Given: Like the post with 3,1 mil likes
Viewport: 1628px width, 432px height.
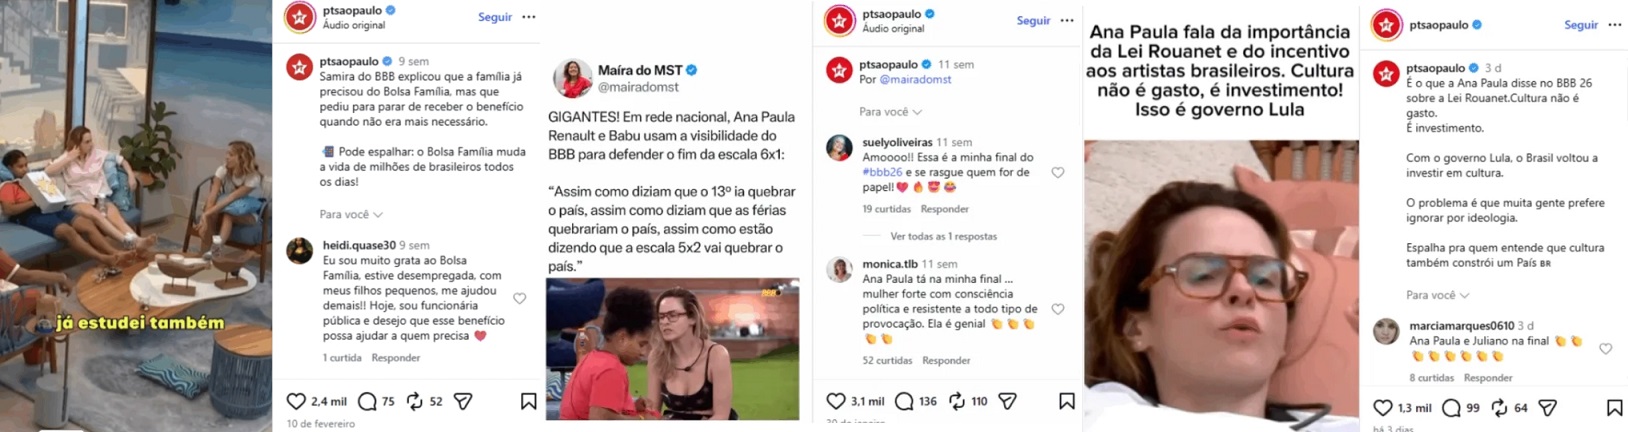Looking at the screenshot, I should 836,401.
